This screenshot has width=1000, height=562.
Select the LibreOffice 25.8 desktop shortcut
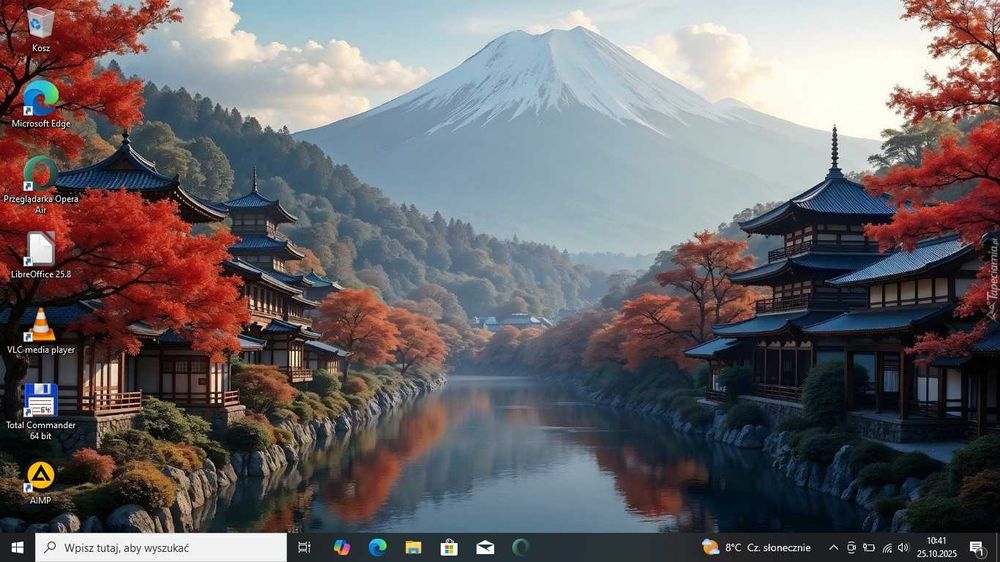[x=41, y=255]
